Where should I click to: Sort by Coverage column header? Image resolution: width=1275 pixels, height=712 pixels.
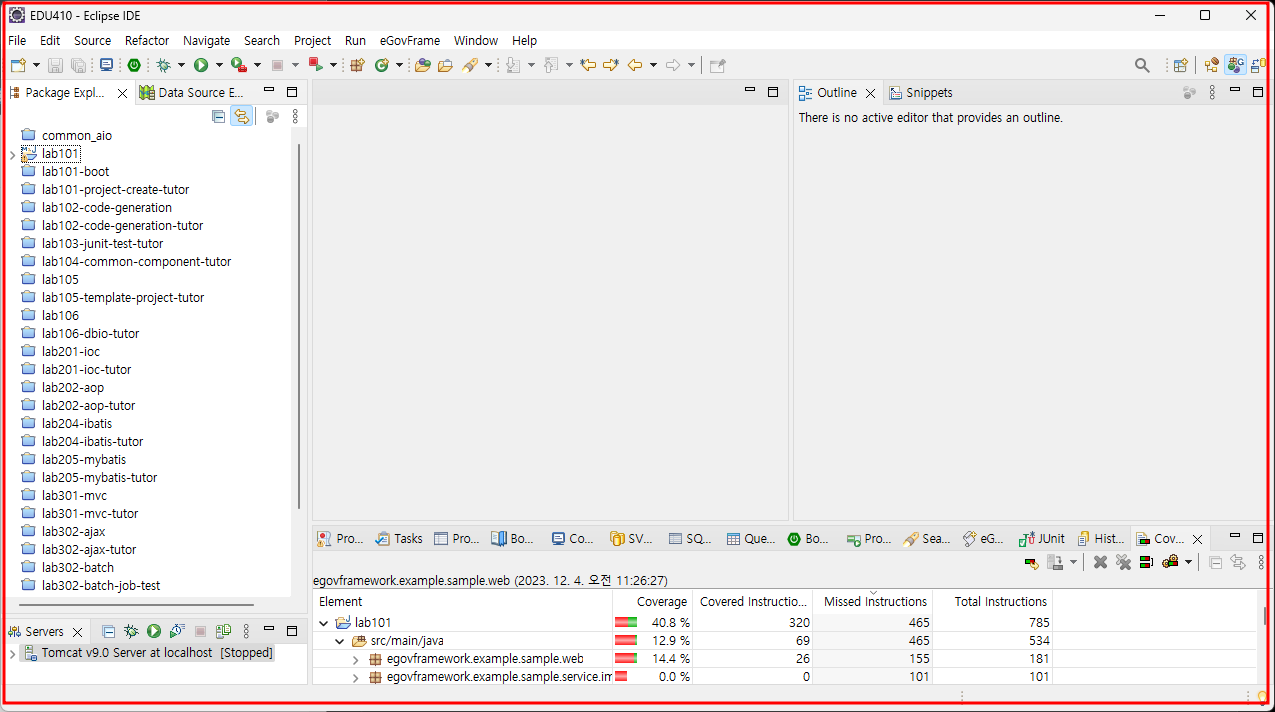click(653, 601)
